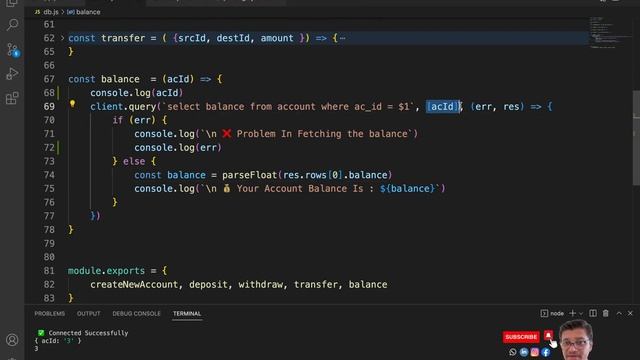This screenshot has width=640, height=360.
Task: Switch to the Output panel tab
Action: click(x=88, y=313)
